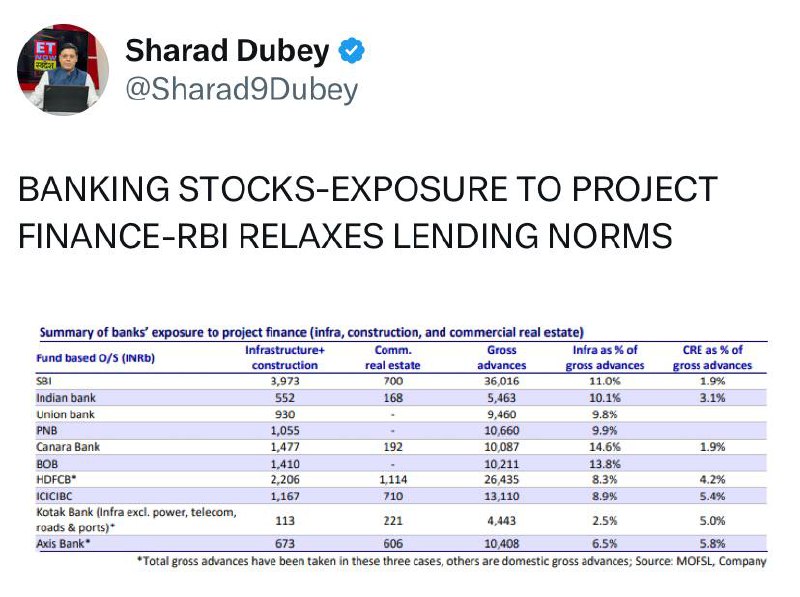Screen dimensions: 800x597
Task: Click the blue verified badge icon
Action: click(x=352, y=51)
